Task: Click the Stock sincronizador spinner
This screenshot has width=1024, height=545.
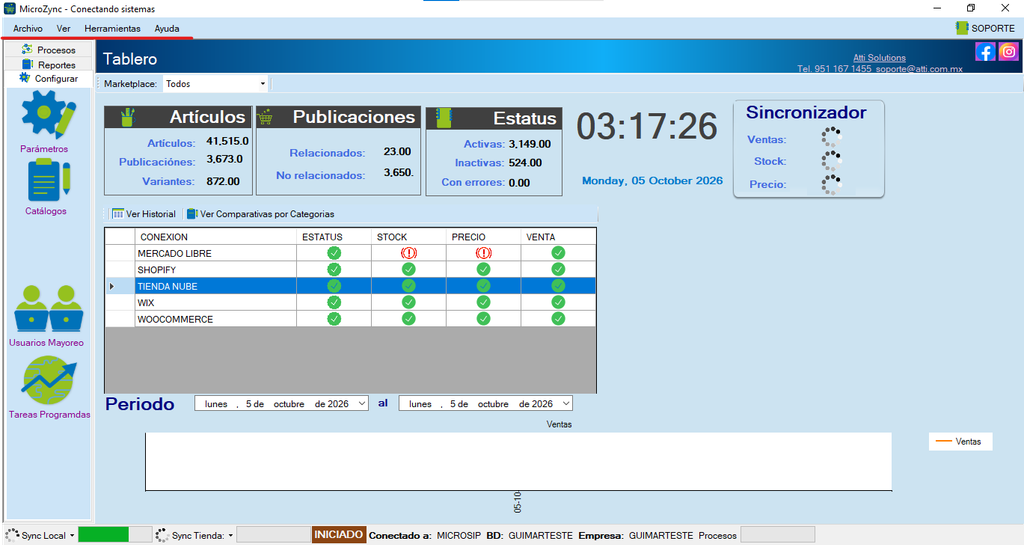Action: click(831, 161)
